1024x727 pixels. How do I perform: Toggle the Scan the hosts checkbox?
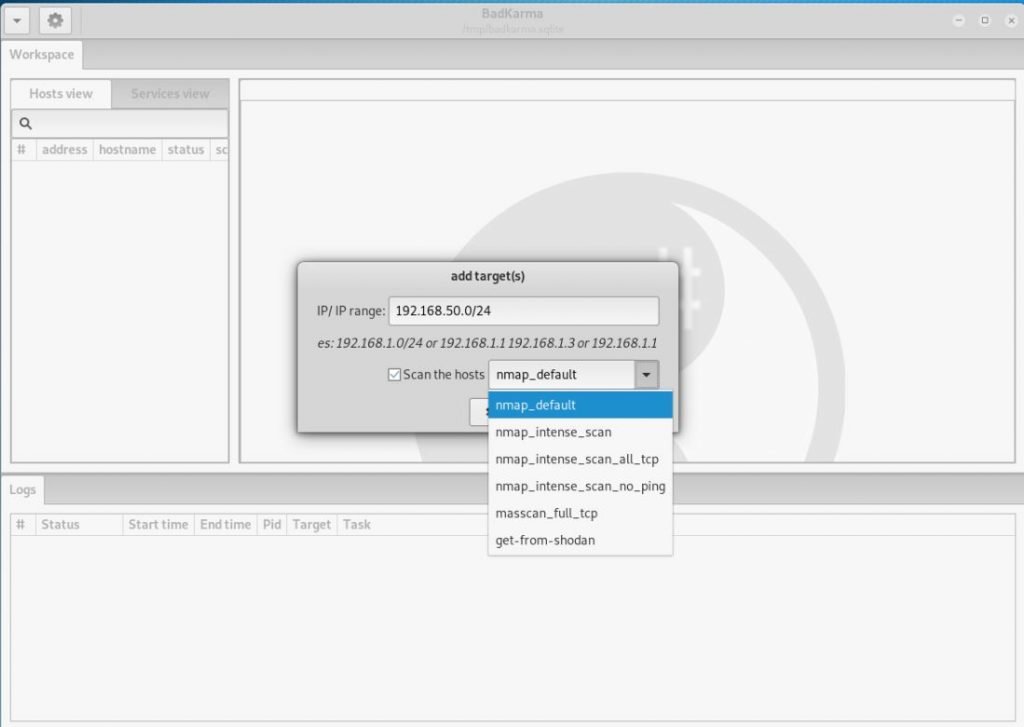(x=394, y=375)
